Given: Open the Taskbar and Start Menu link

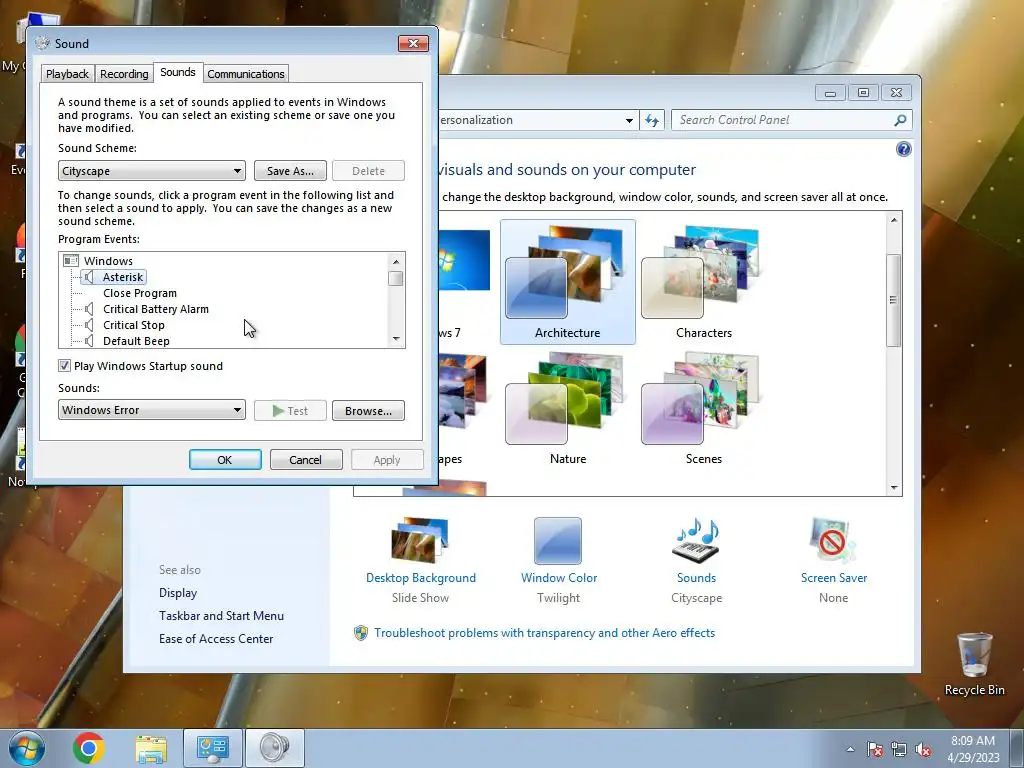Looking at the screenshot, I should tap(221, 616).
